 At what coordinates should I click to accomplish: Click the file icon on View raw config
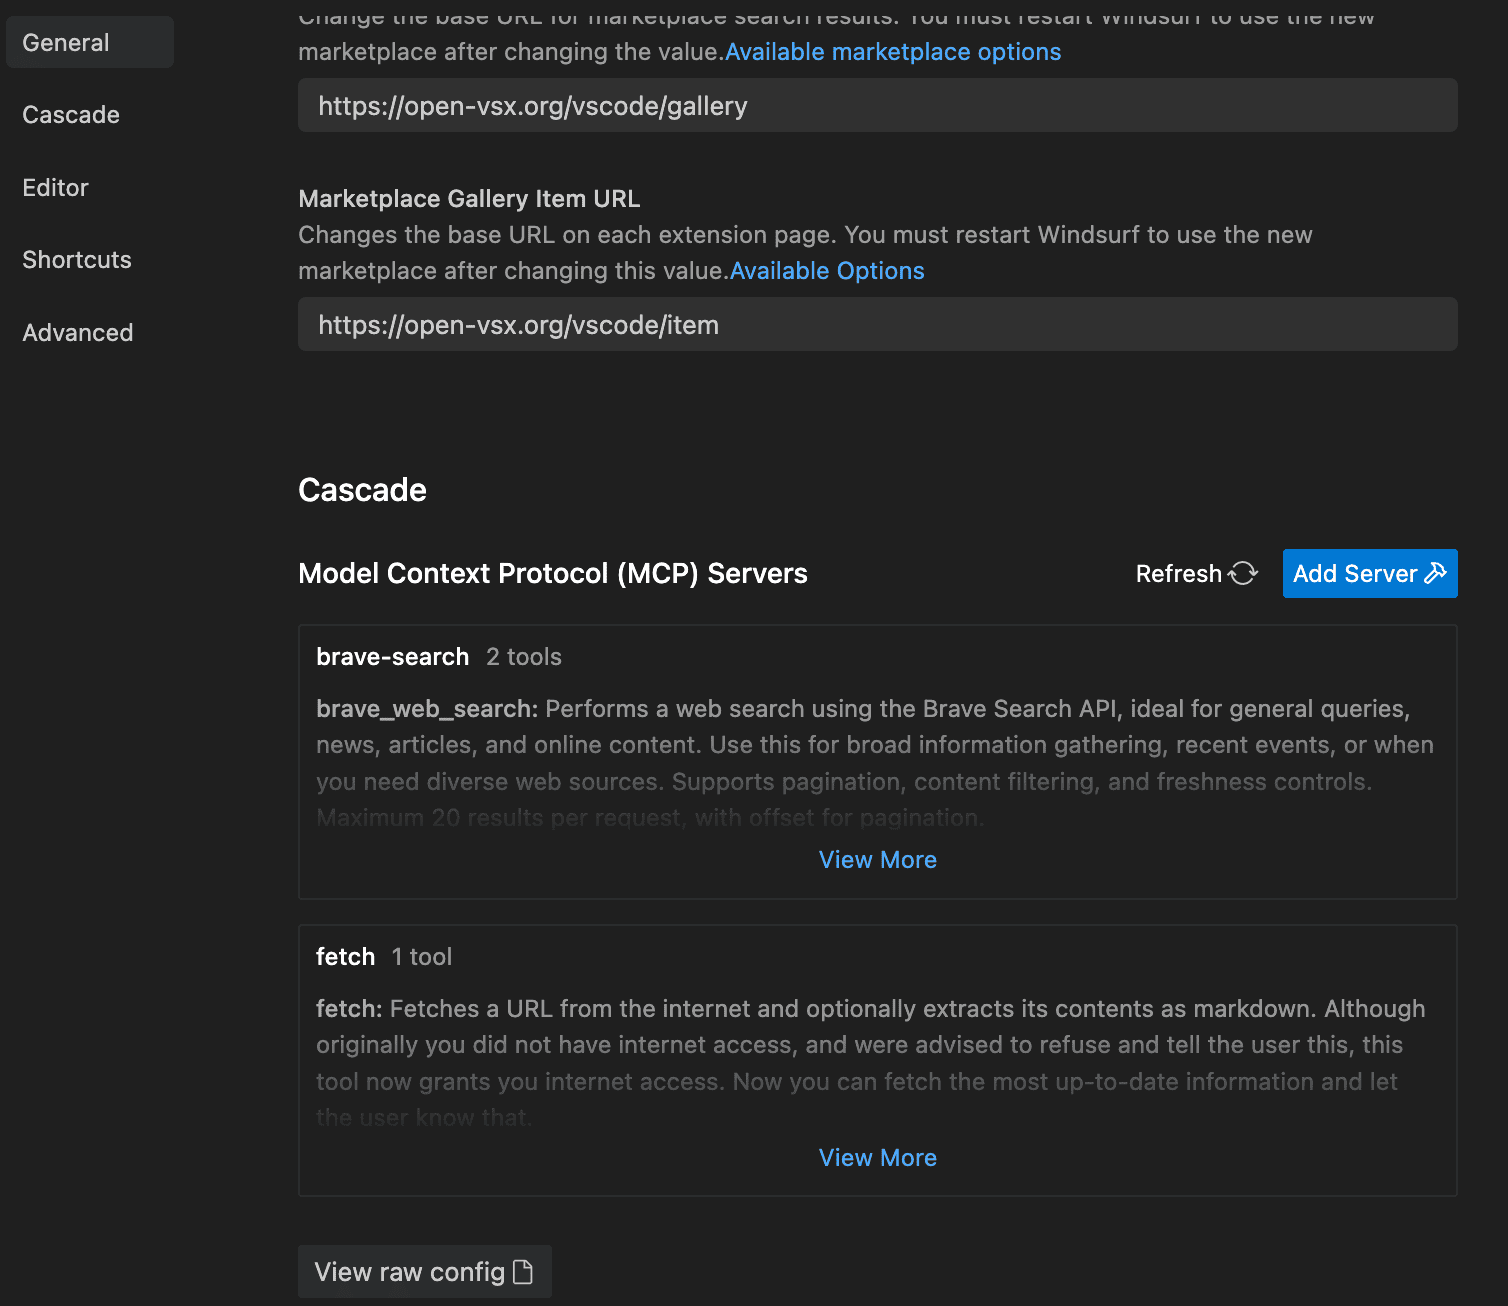pos(522,1272)
